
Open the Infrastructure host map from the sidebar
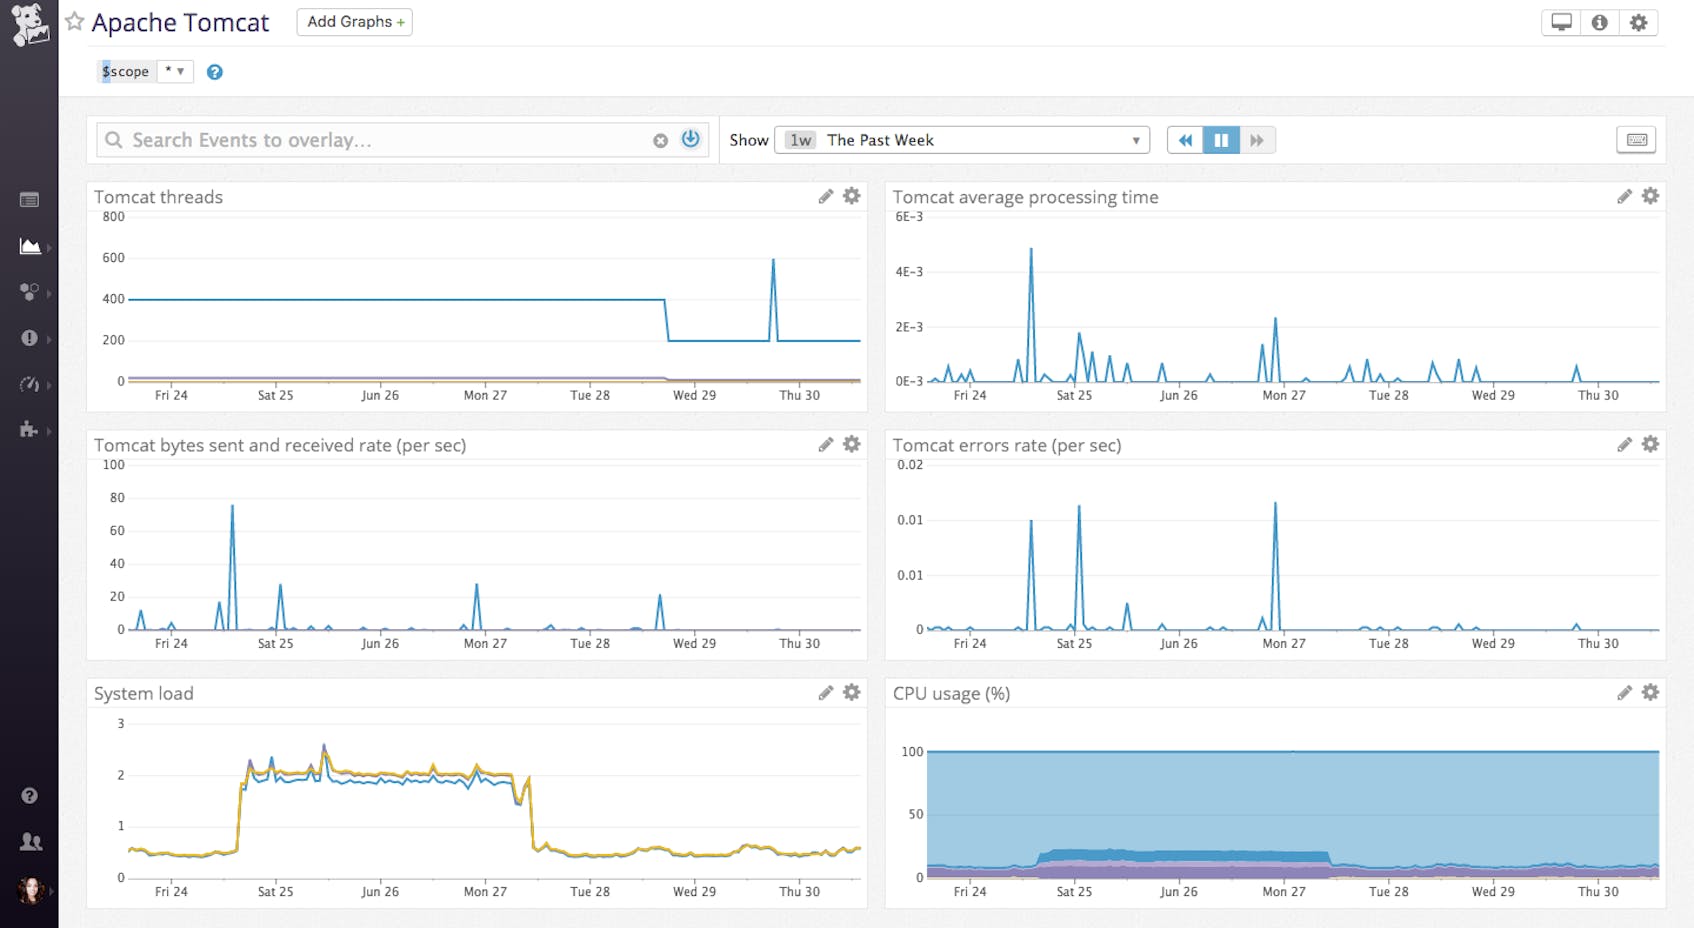30,293
